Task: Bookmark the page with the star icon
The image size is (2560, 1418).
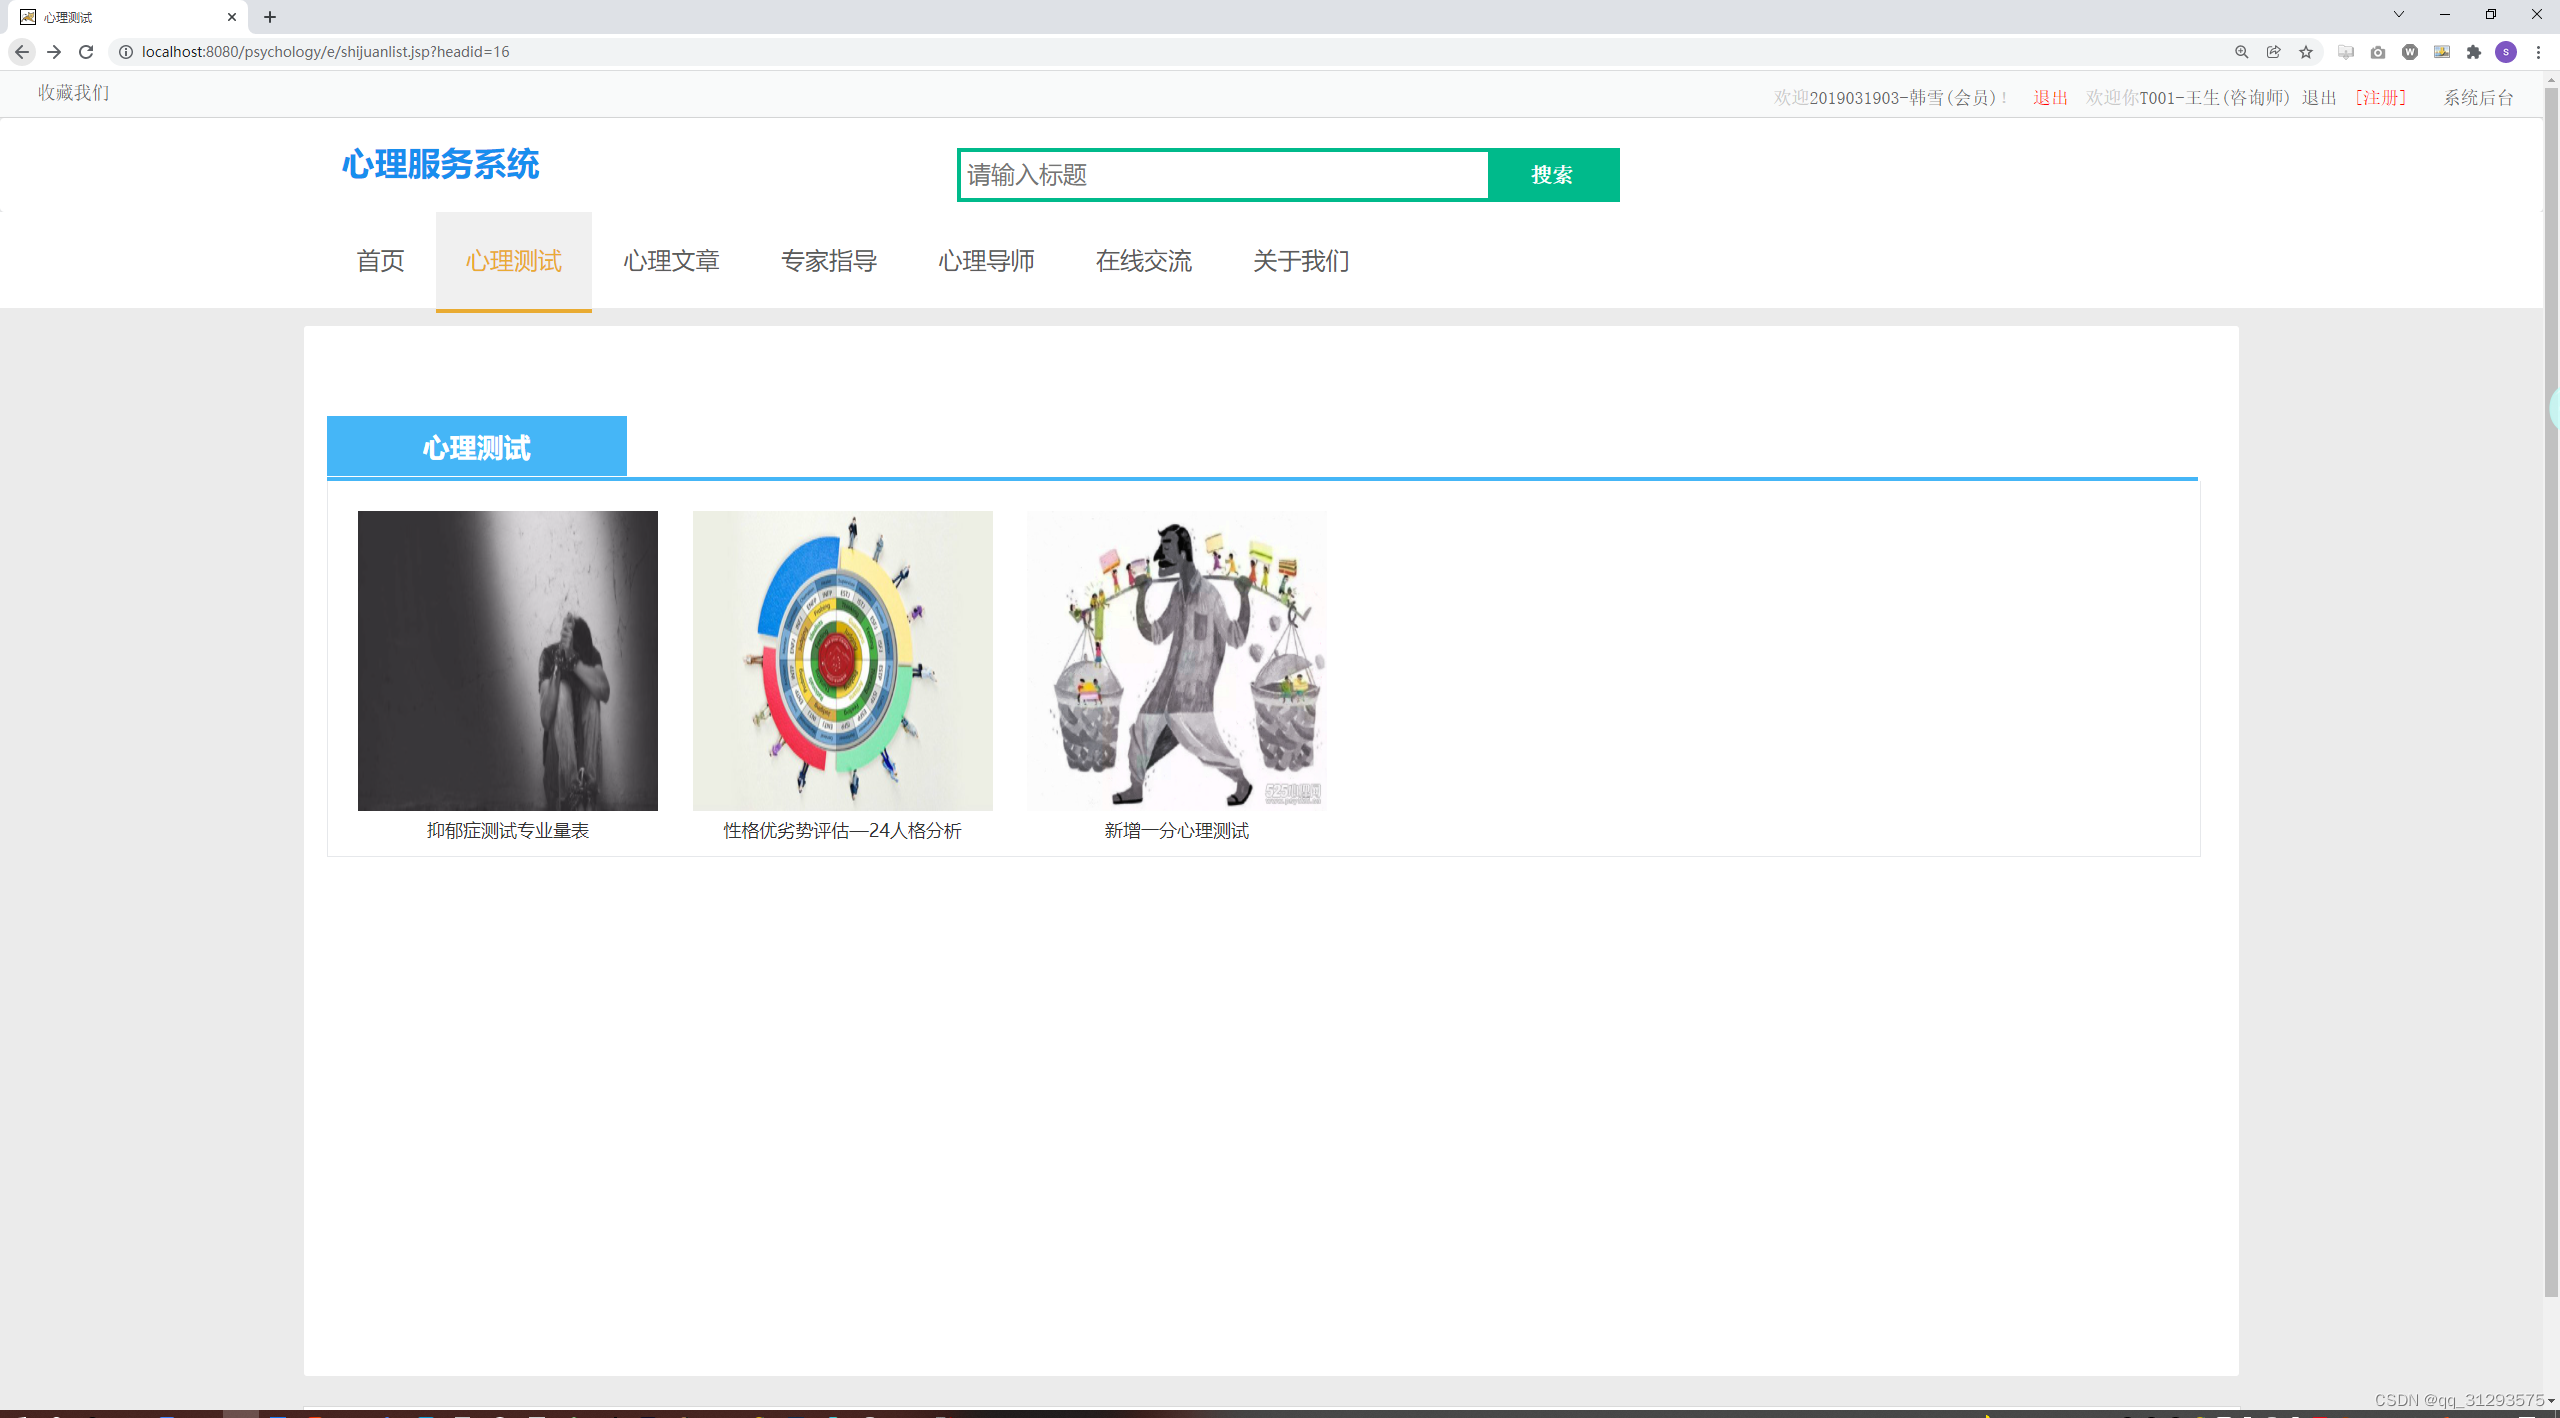Action: click(2306, 52)
